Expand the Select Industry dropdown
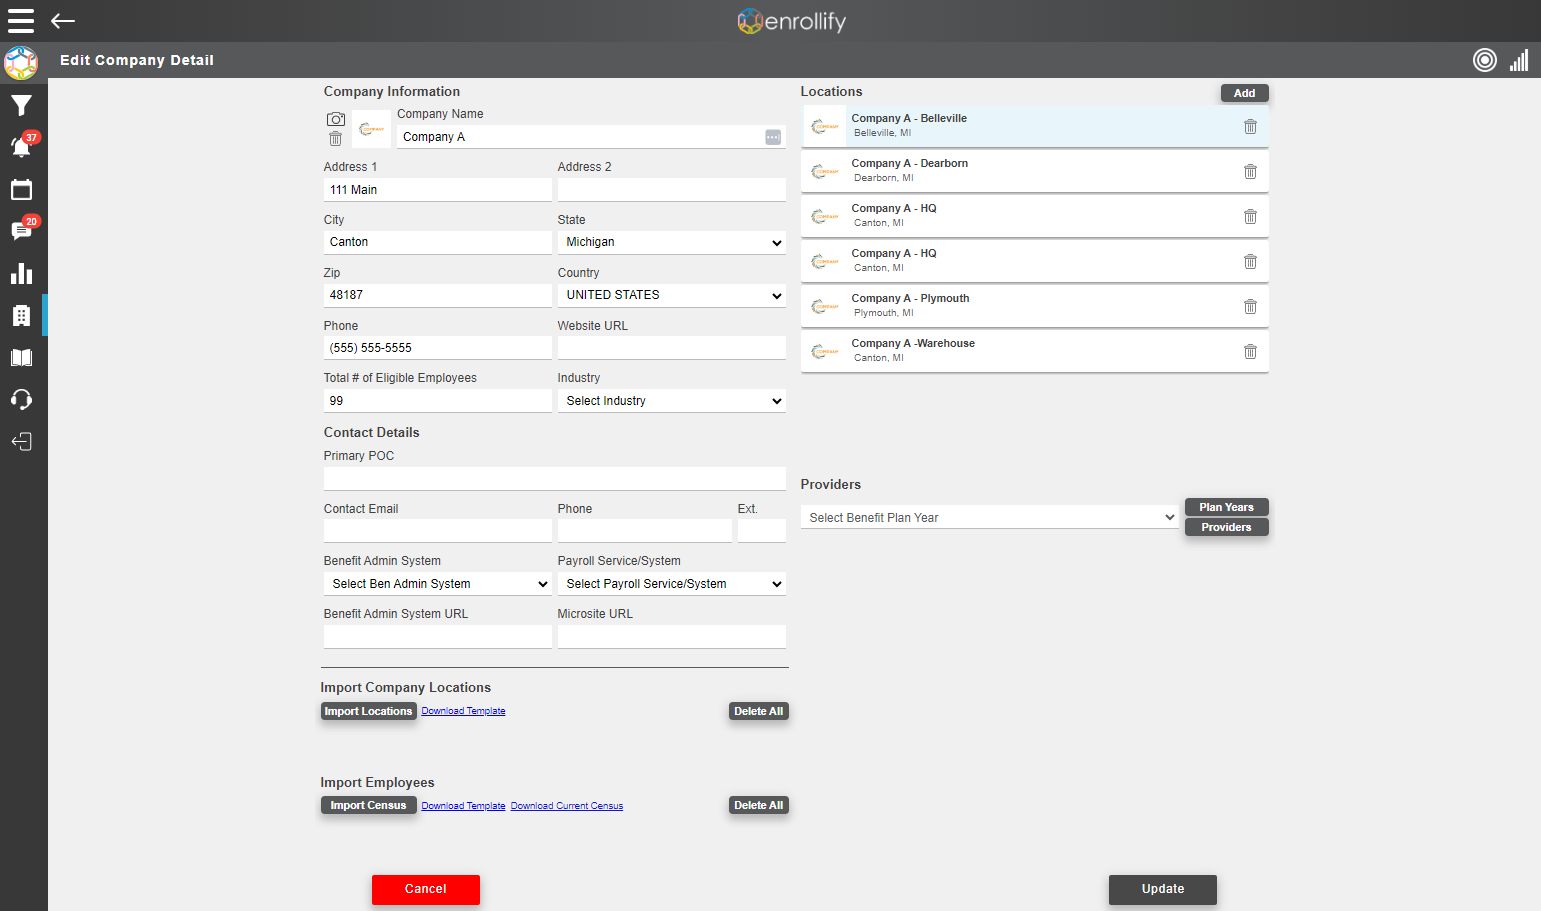The width and height of the screenshot is (1541, 911). click(672, 401)
